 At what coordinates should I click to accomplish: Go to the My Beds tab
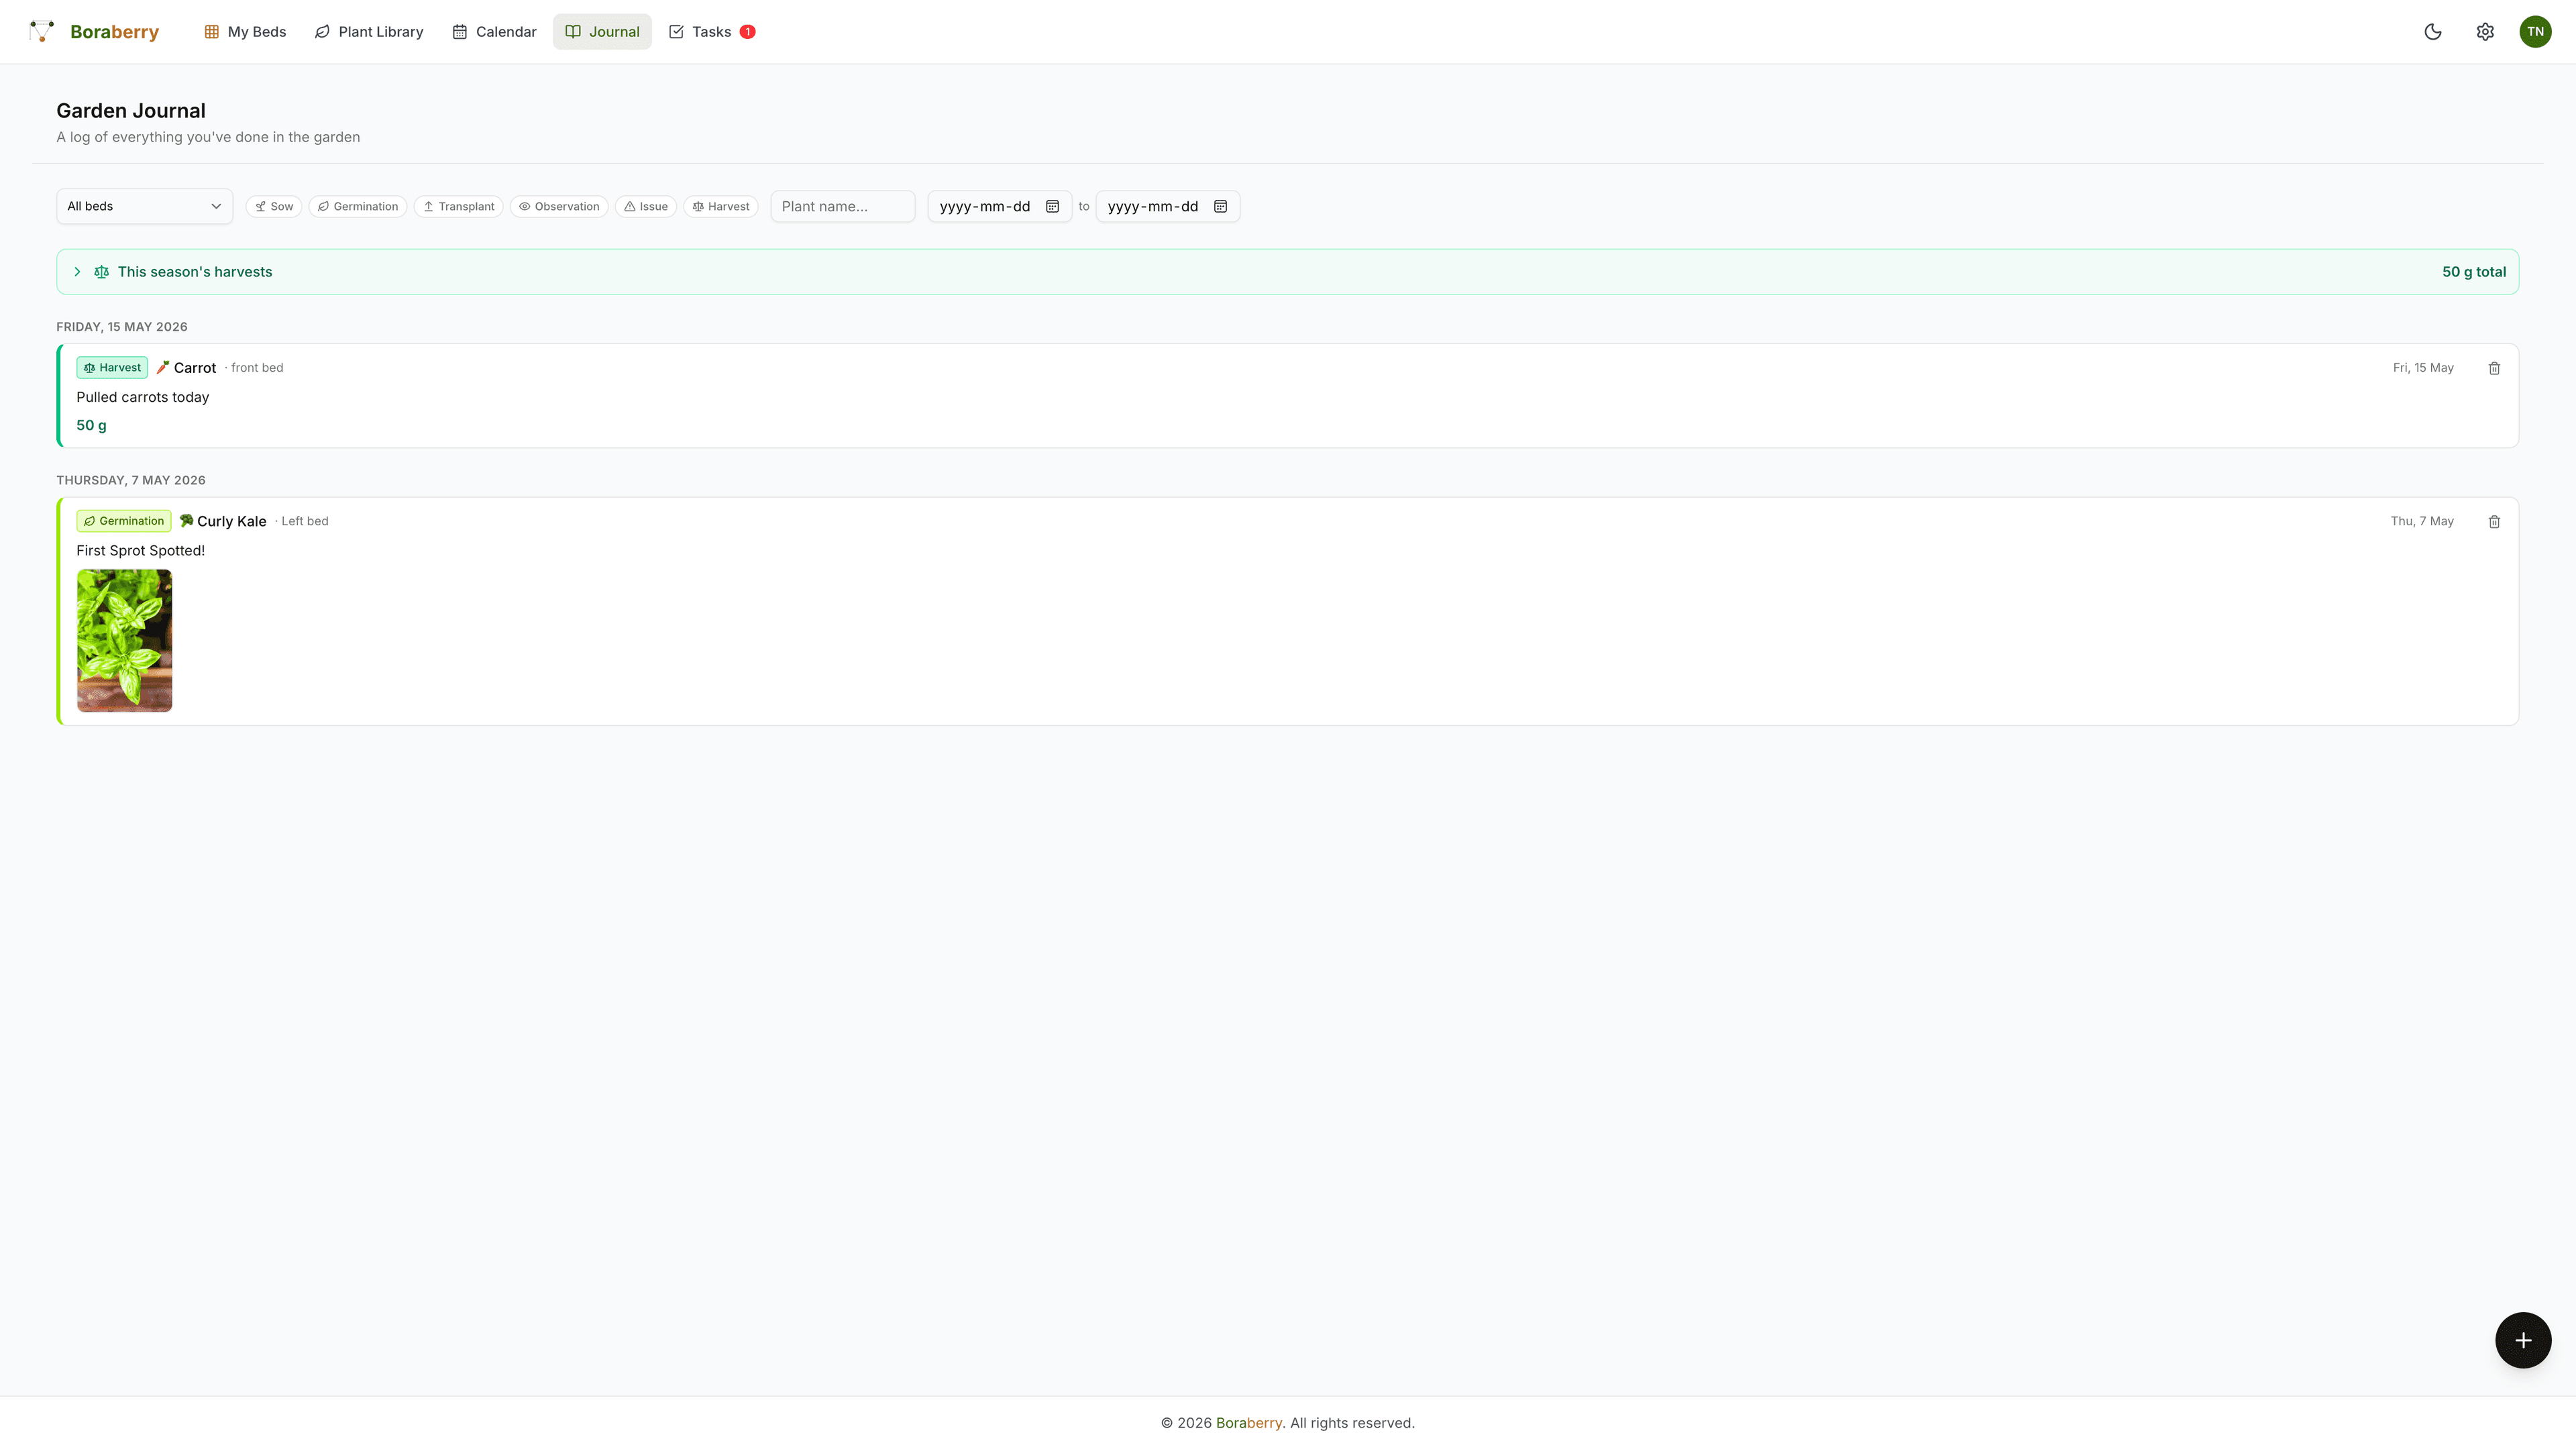pyautogui.click(x=245, y=32)
